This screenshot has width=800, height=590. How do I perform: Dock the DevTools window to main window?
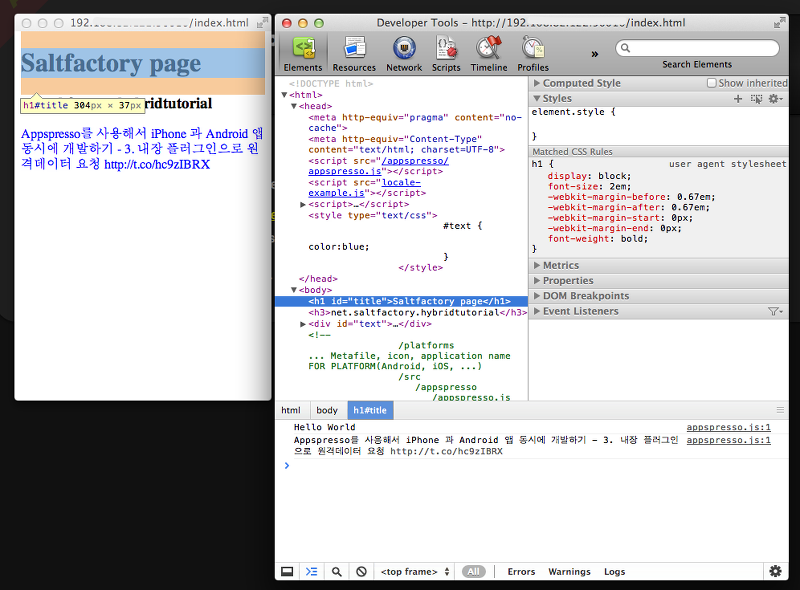coord(287,572)
